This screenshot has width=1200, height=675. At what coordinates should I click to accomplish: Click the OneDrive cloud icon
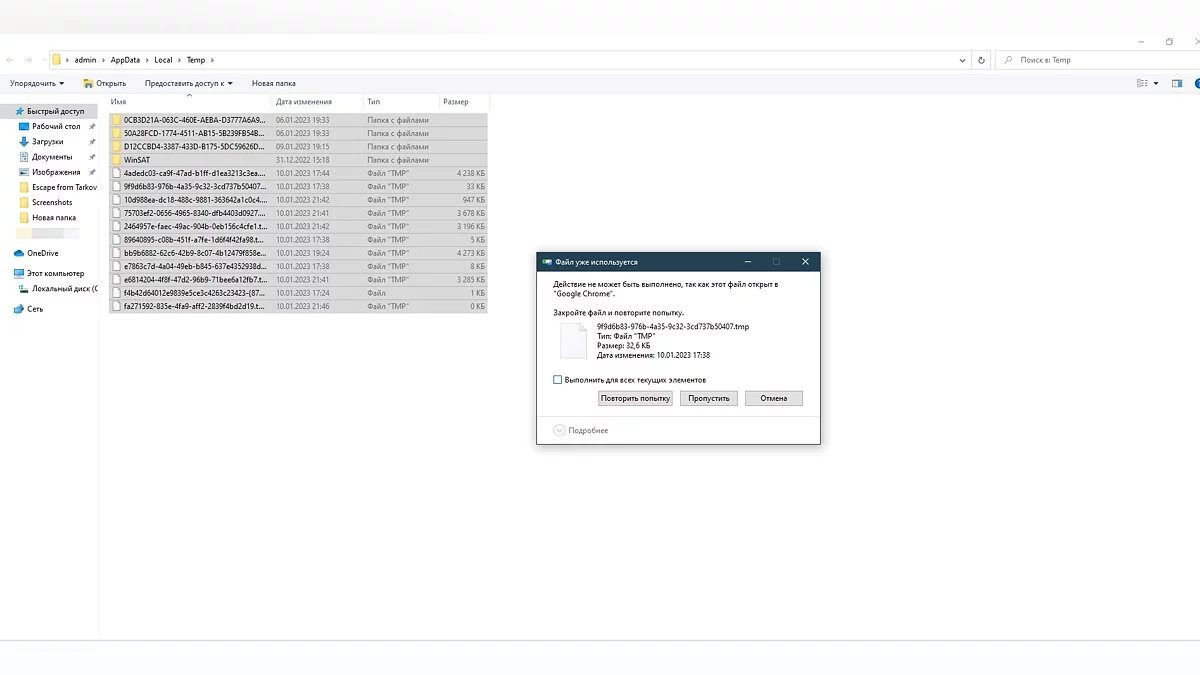[19, 253]
